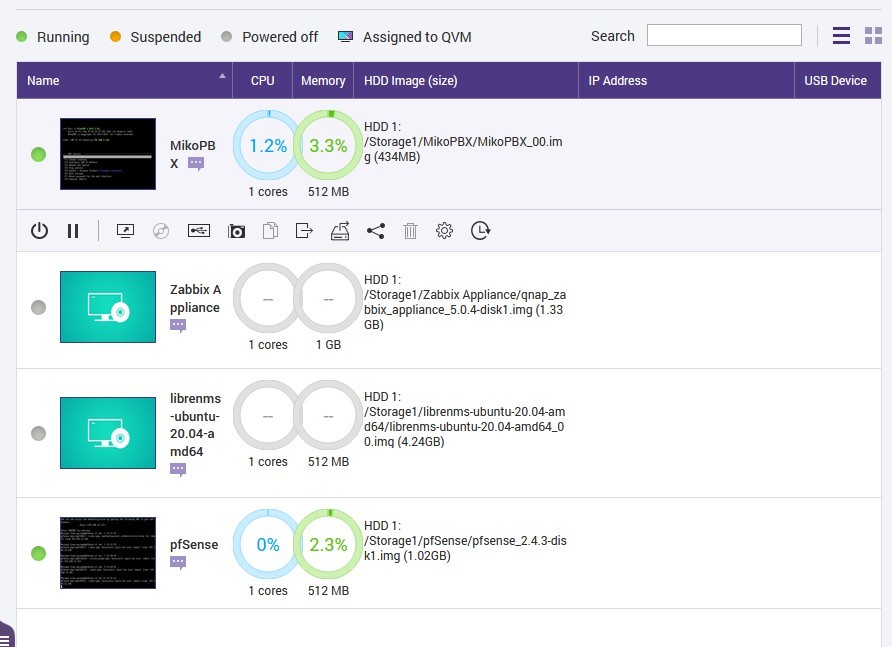Open the description bubble under pfSense

coord(178,563)
